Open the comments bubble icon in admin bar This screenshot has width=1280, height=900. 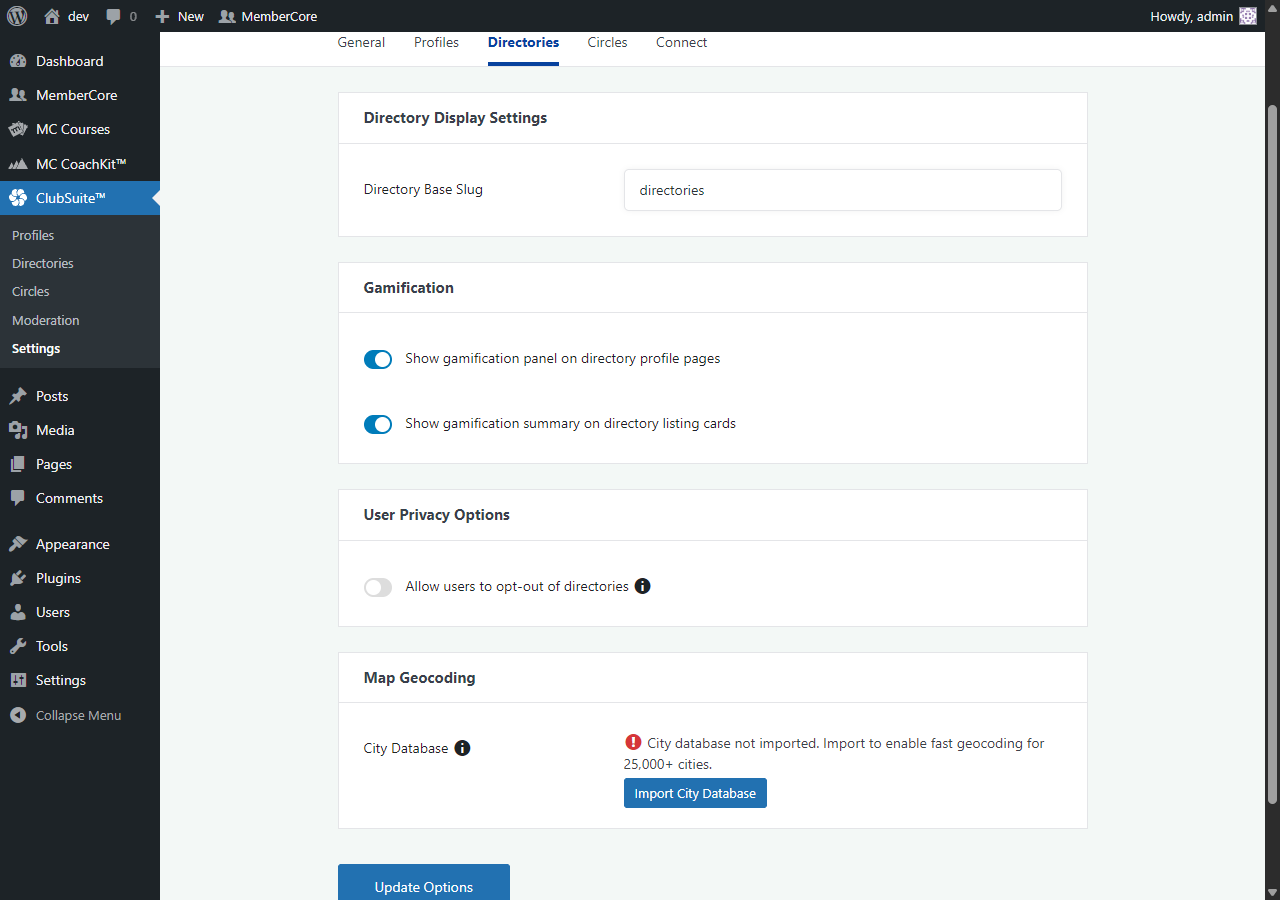click(114, 16)
